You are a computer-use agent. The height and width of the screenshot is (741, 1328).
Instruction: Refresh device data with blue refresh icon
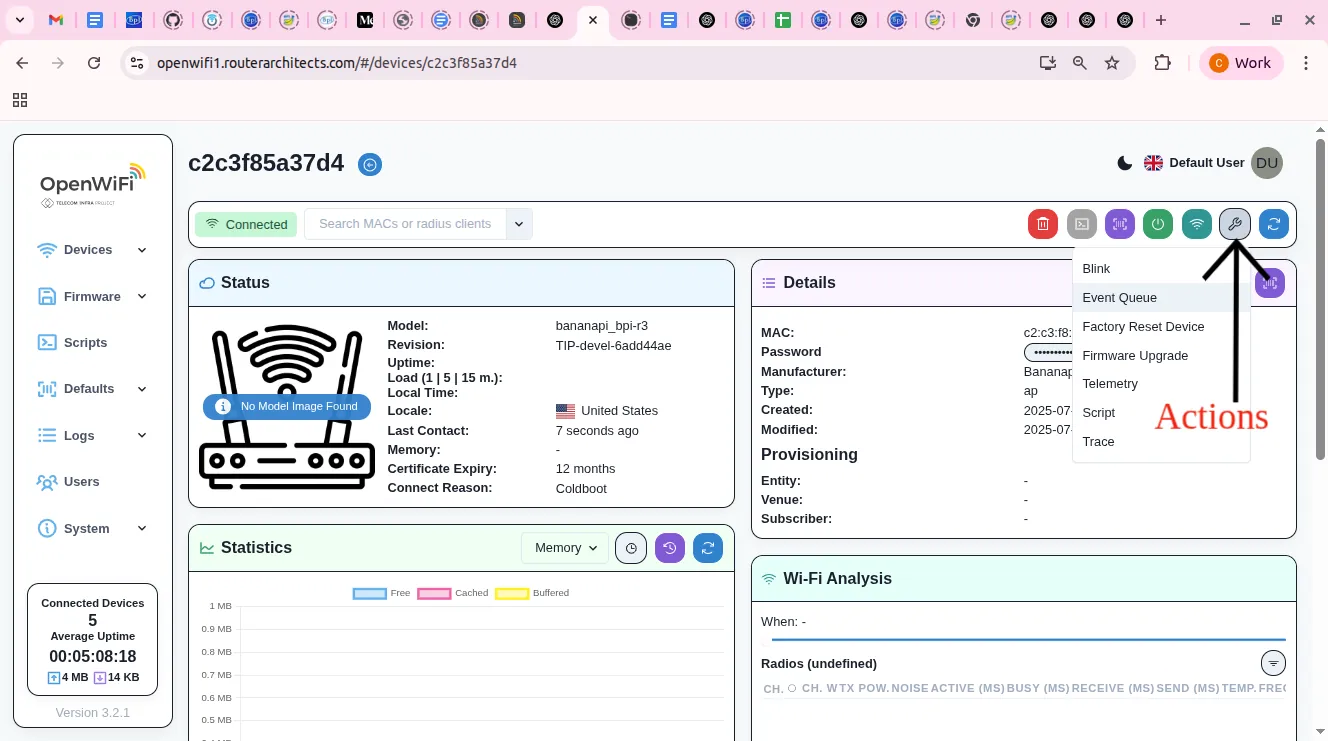pyautogui.click(x=1274, y=224)
